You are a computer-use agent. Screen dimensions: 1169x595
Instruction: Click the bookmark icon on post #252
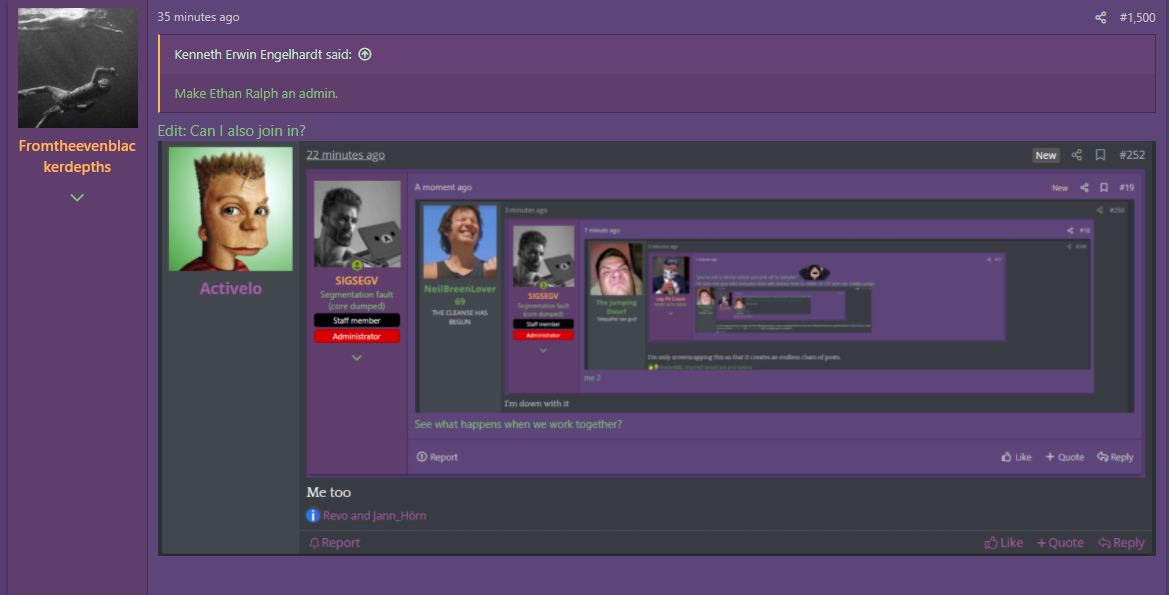(1100, 154)
